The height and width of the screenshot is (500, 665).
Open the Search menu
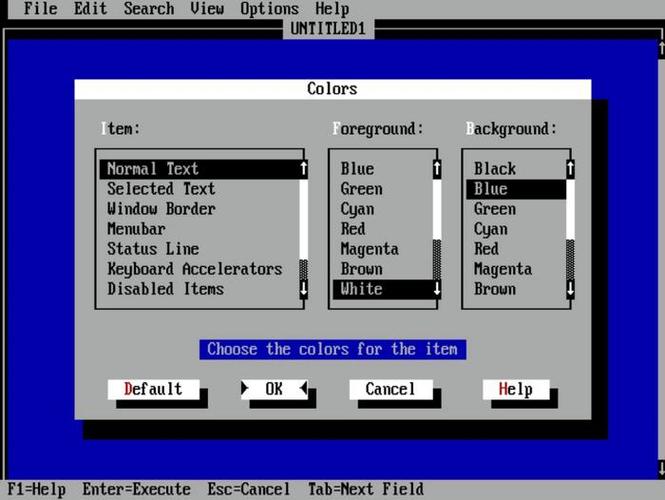(x=149, y=8)
